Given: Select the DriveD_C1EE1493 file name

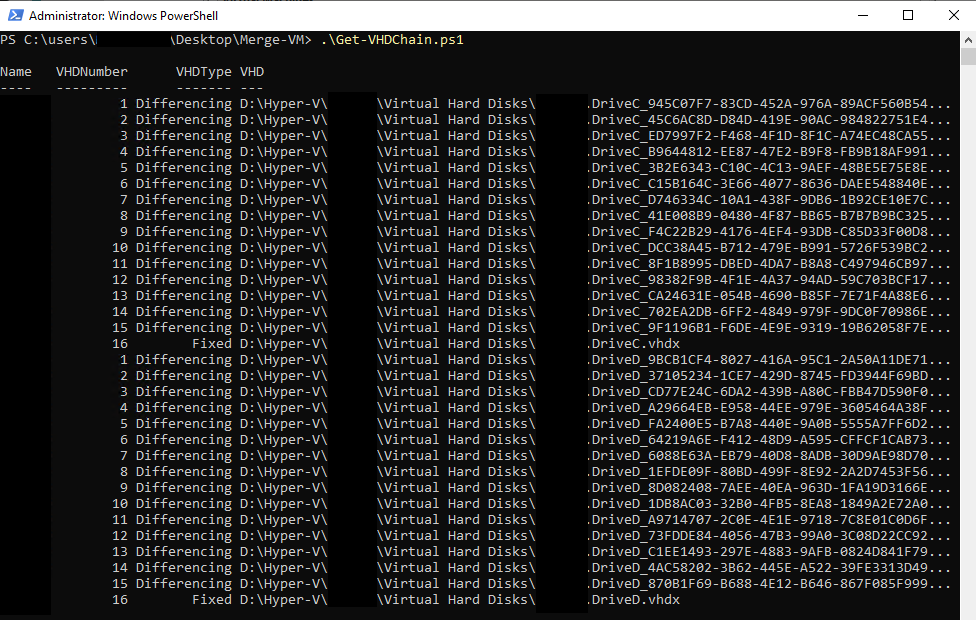Looking at the screenshot, I should tap(769, 552).
